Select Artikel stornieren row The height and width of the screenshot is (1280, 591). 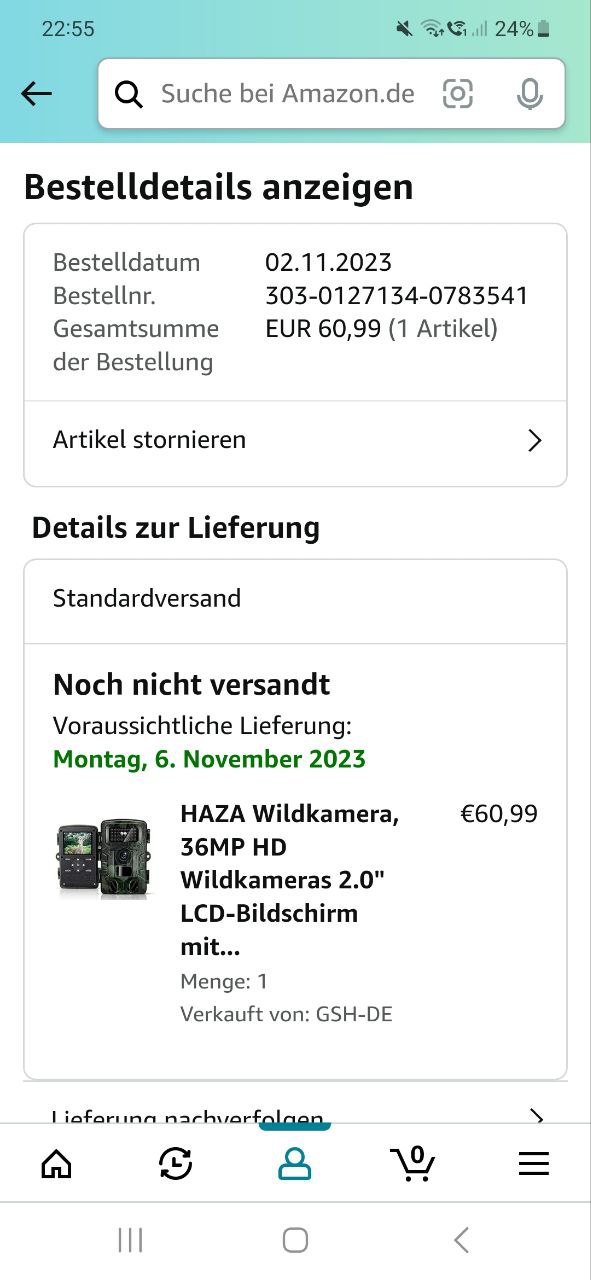point(295,440)
